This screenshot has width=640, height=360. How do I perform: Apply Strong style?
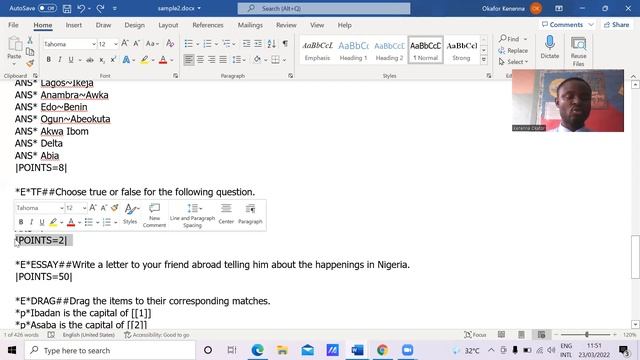(461, 50)
